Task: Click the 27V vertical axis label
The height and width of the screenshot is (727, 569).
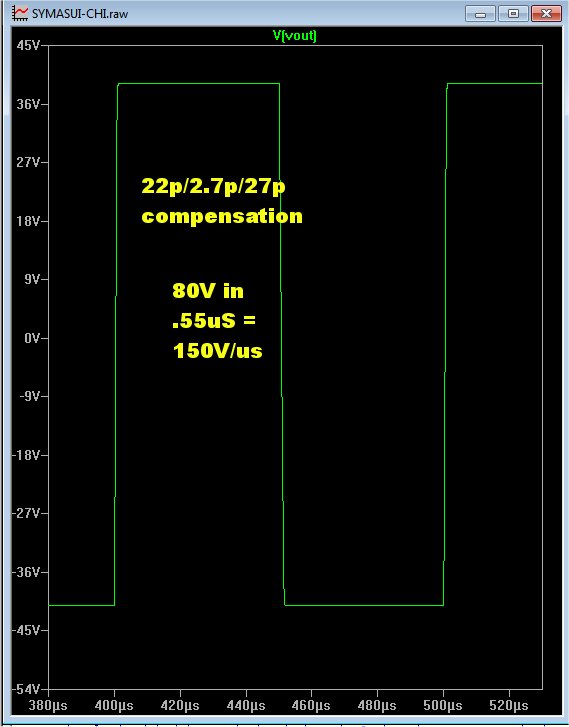Action: [29, 162]
